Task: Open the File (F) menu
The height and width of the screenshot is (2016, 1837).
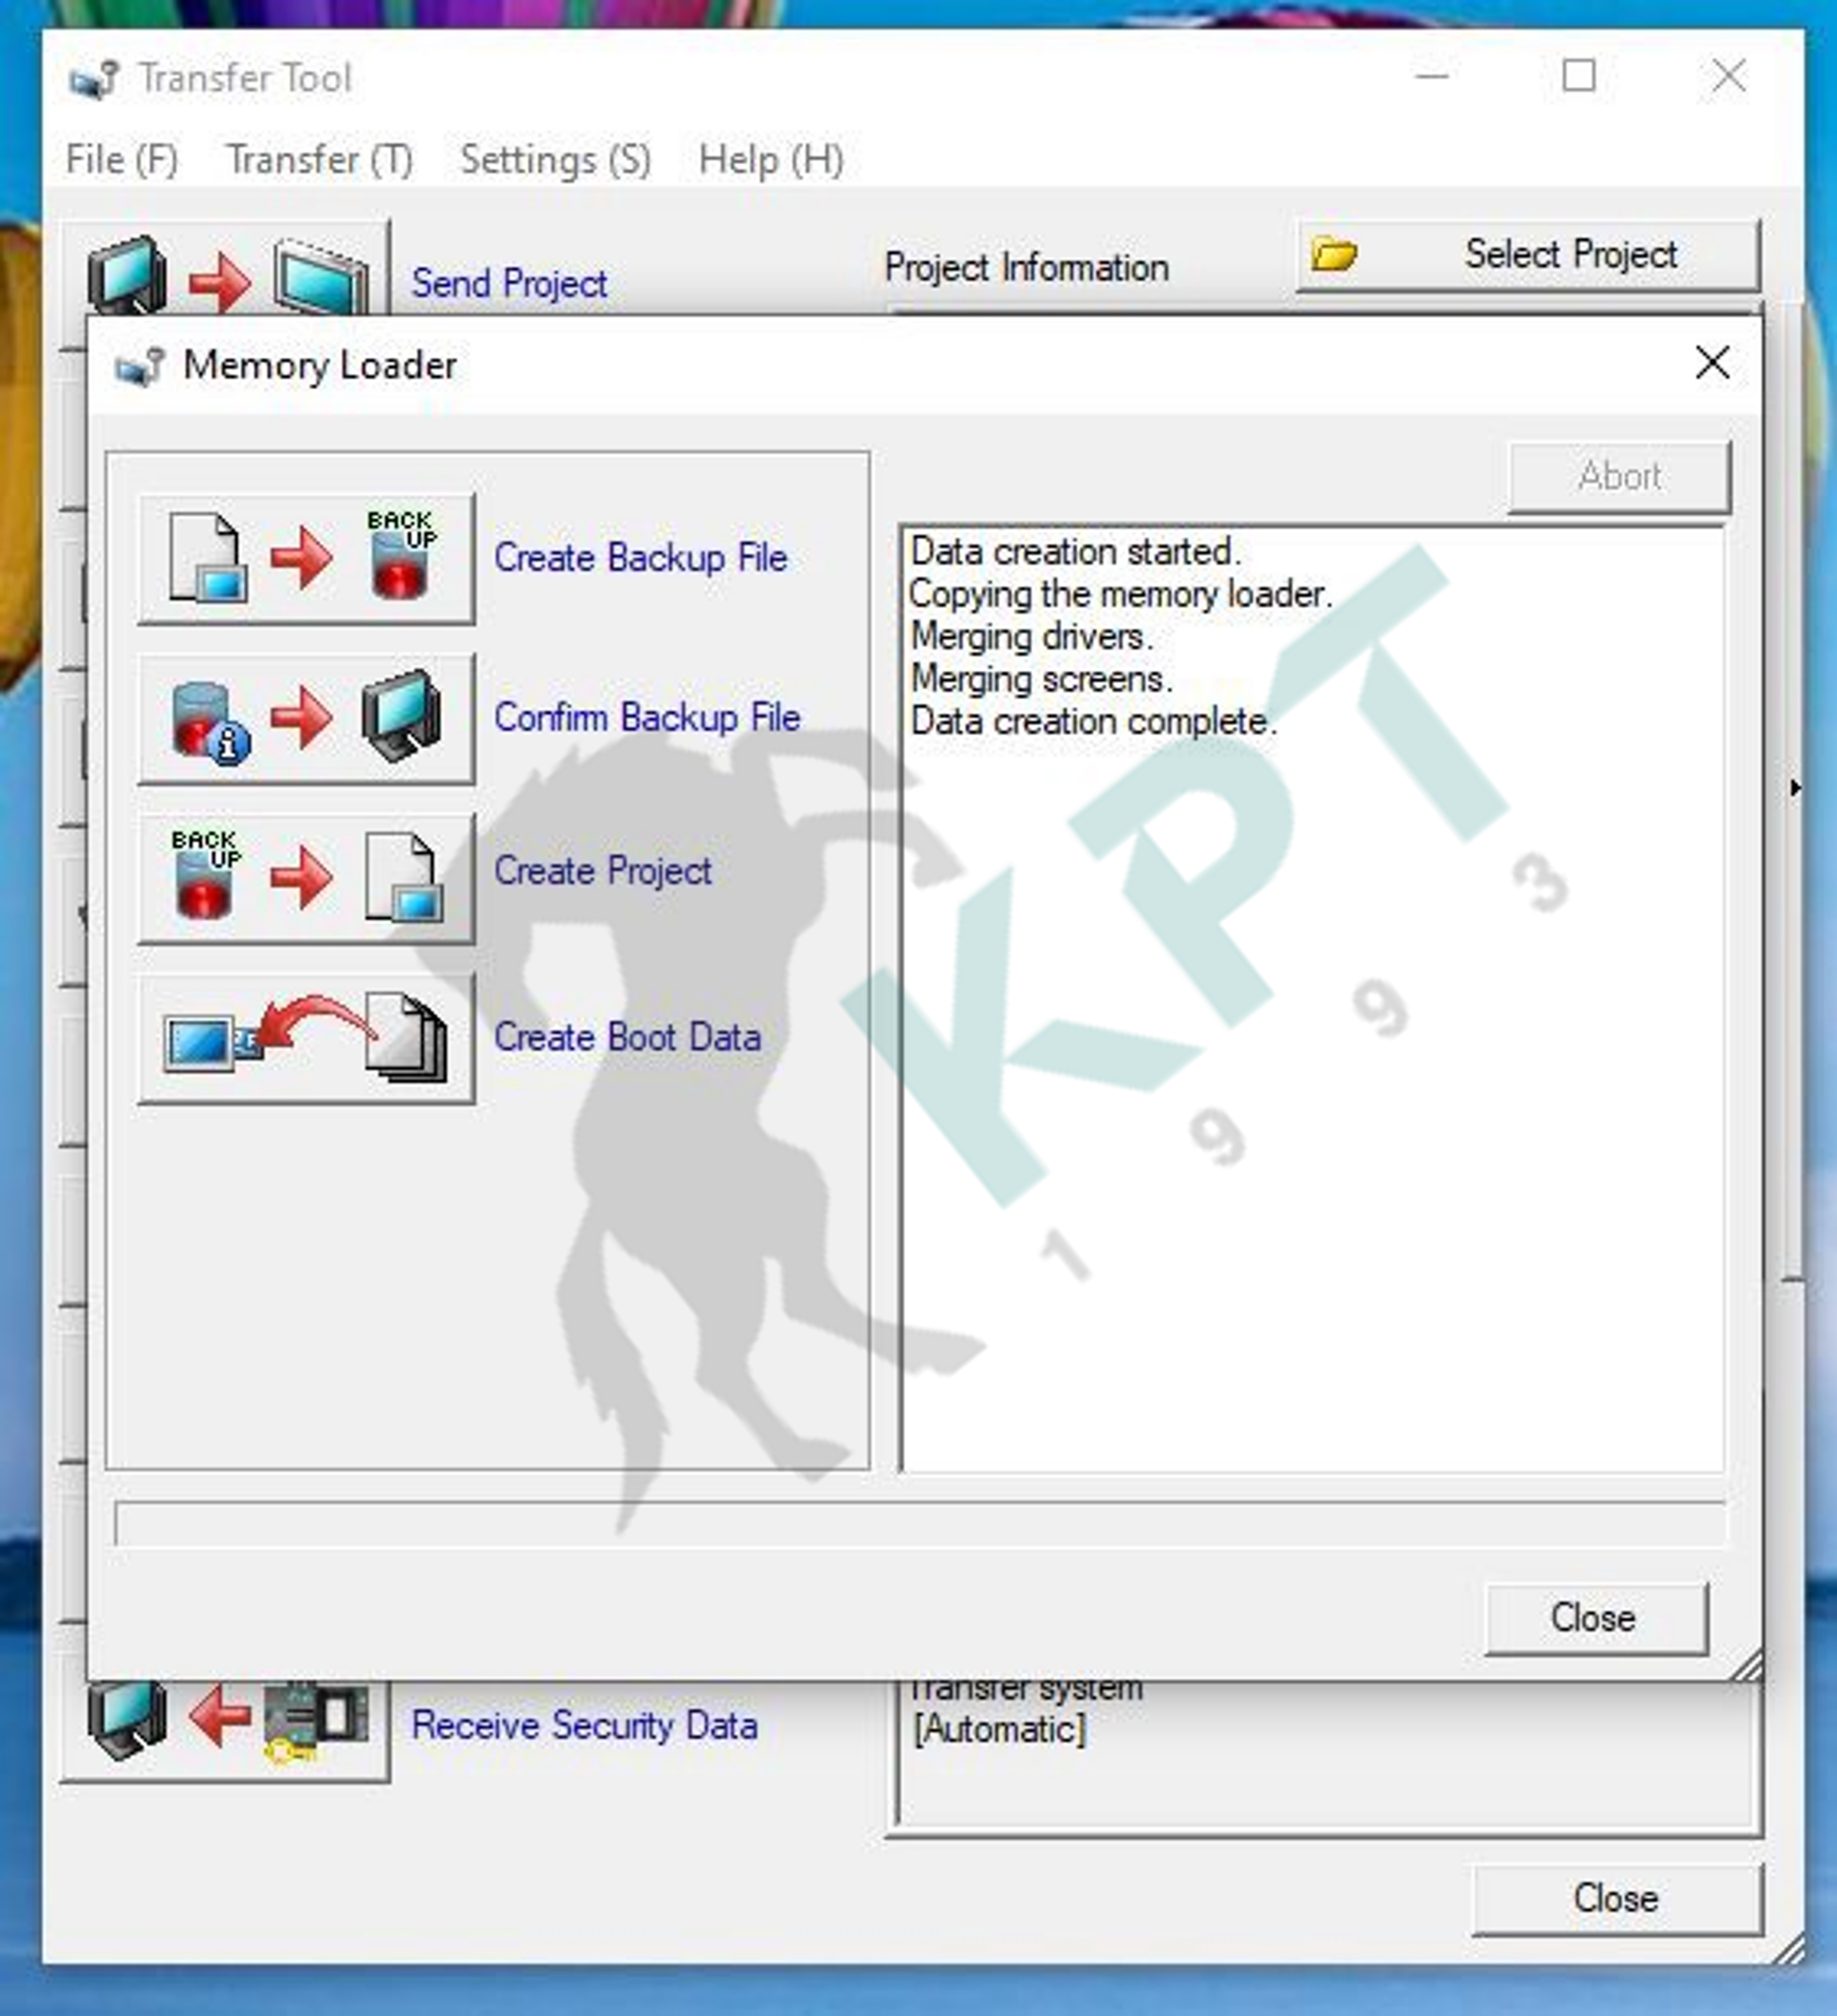Action: coord(122,160)
